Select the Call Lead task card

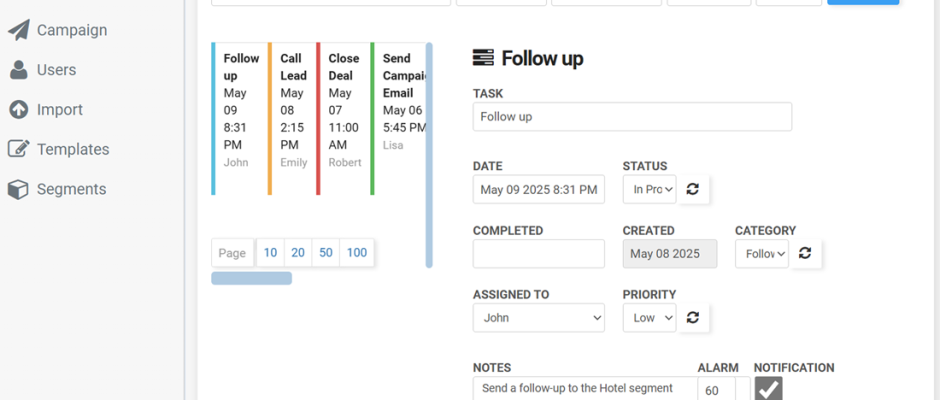[291, 119]
